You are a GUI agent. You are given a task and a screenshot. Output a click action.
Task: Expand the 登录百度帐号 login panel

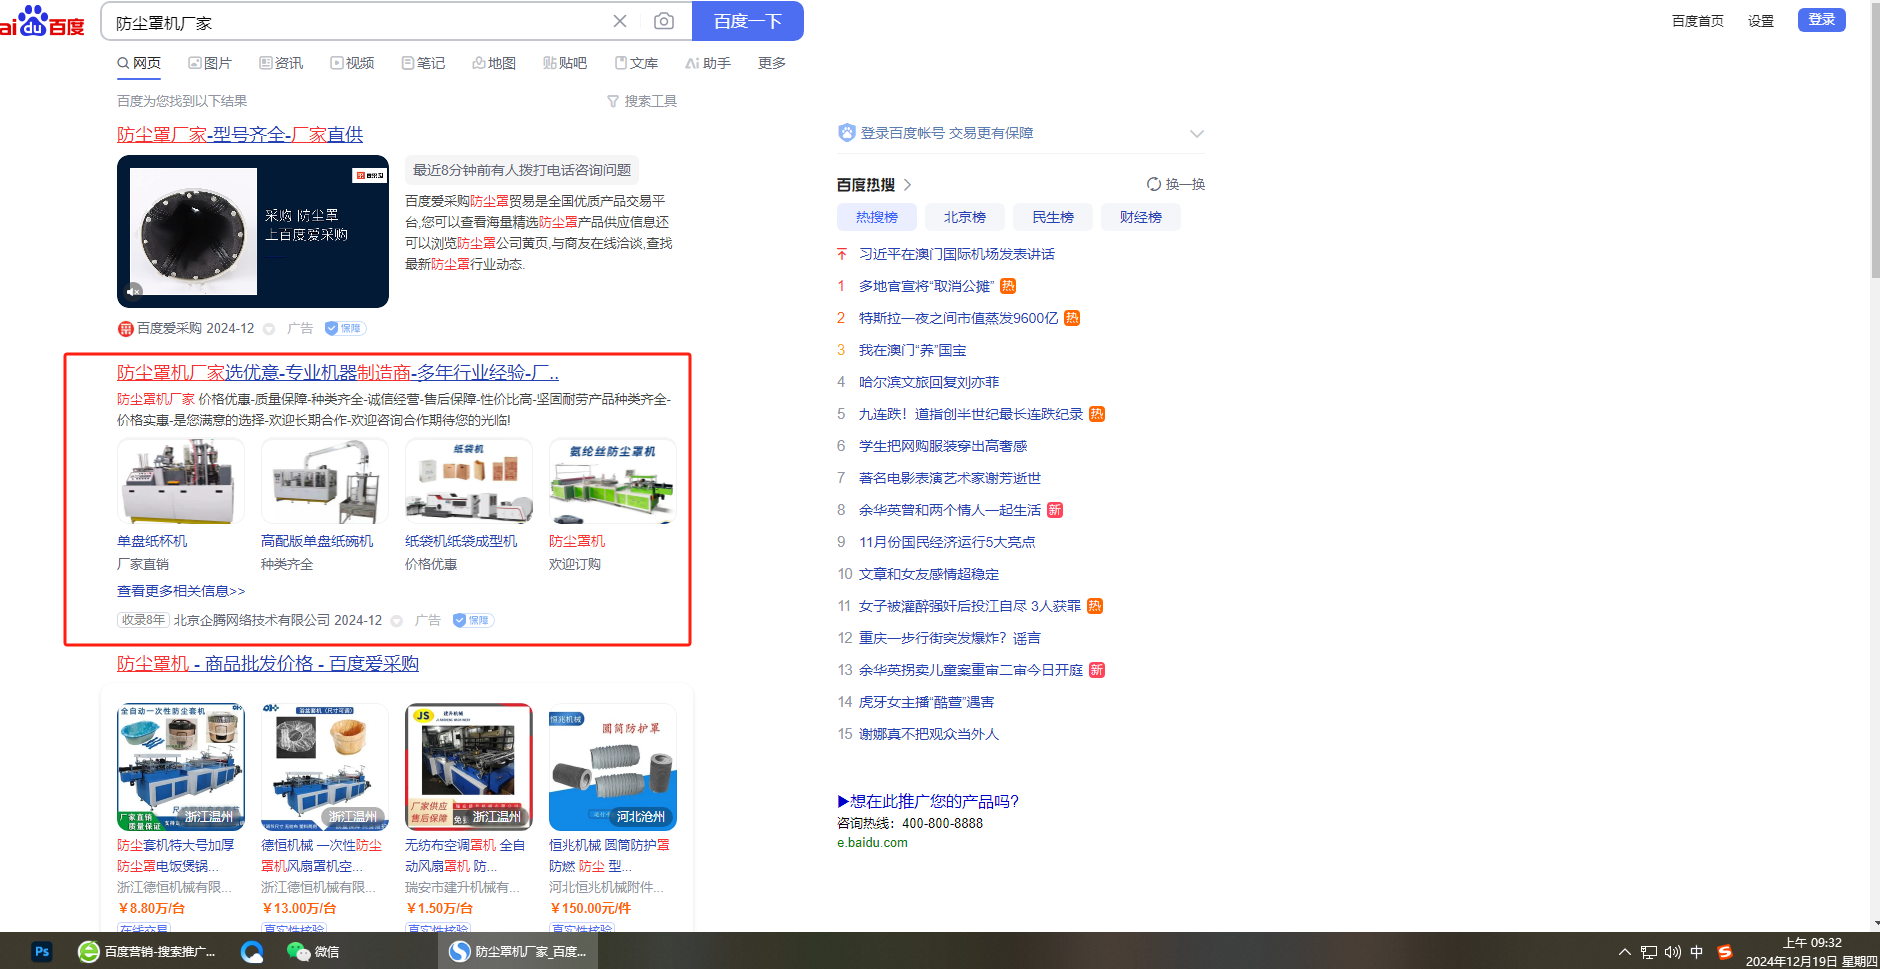pos(1196,133)
